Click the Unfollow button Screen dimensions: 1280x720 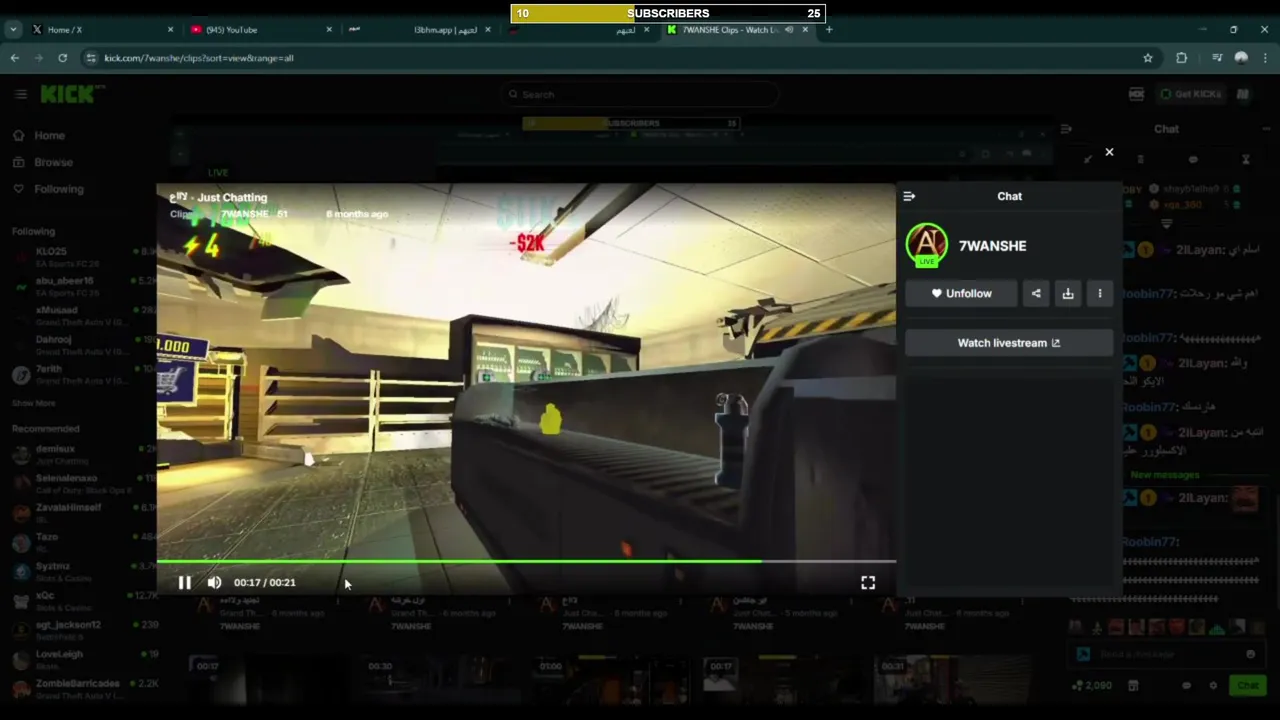tap(961, 293)
